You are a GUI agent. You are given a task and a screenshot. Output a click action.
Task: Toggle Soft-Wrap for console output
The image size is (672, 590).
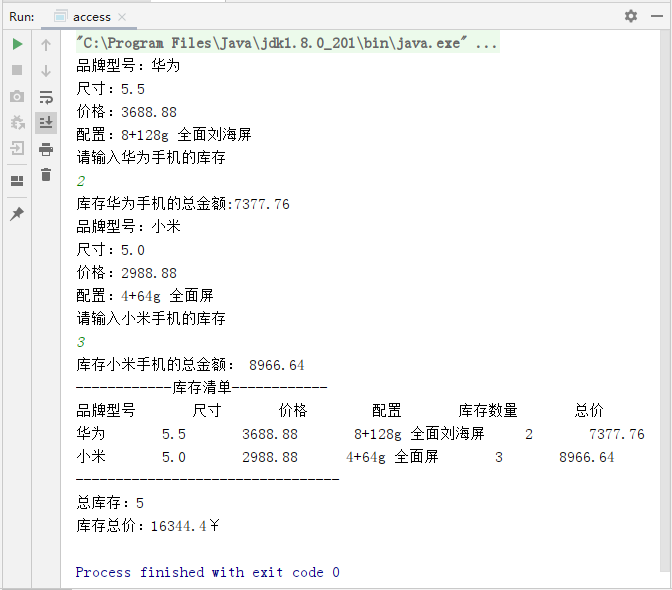point(46,97)
